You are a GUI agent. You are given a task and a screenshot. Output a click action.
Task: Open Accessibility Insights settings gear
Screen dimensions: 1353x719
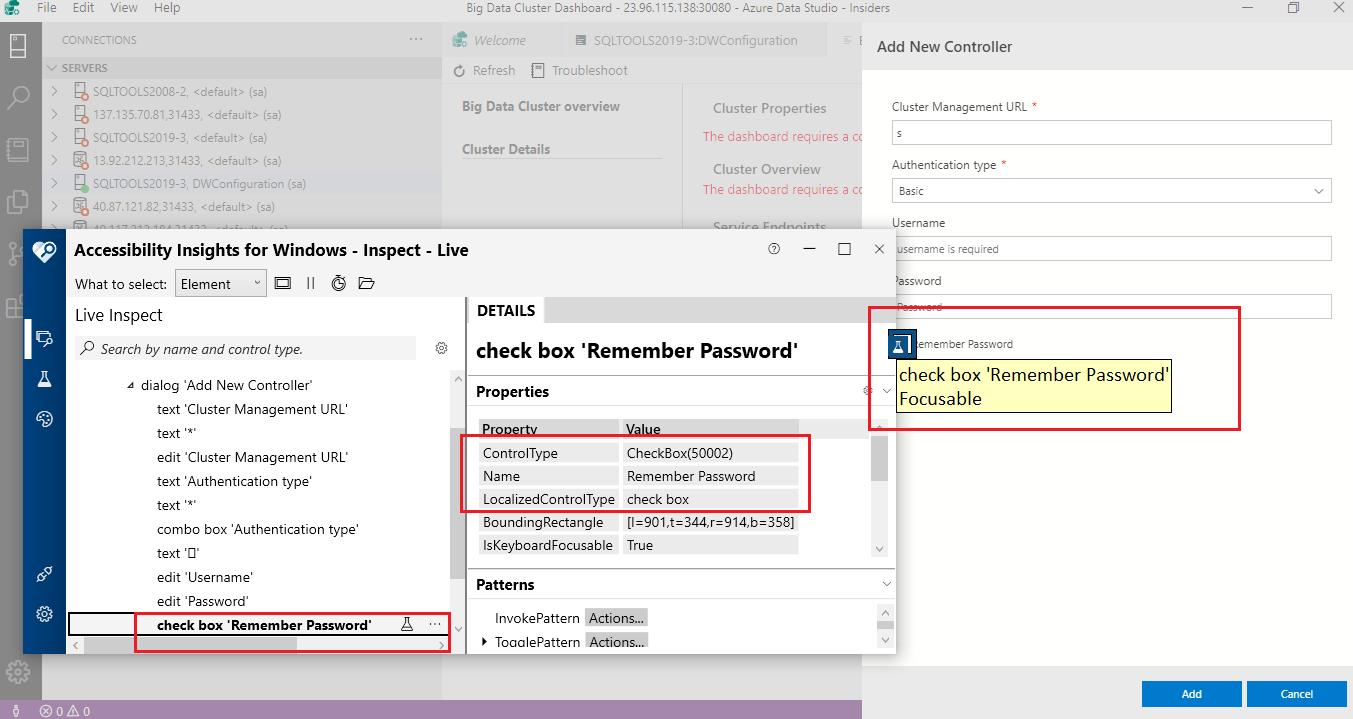44,614
